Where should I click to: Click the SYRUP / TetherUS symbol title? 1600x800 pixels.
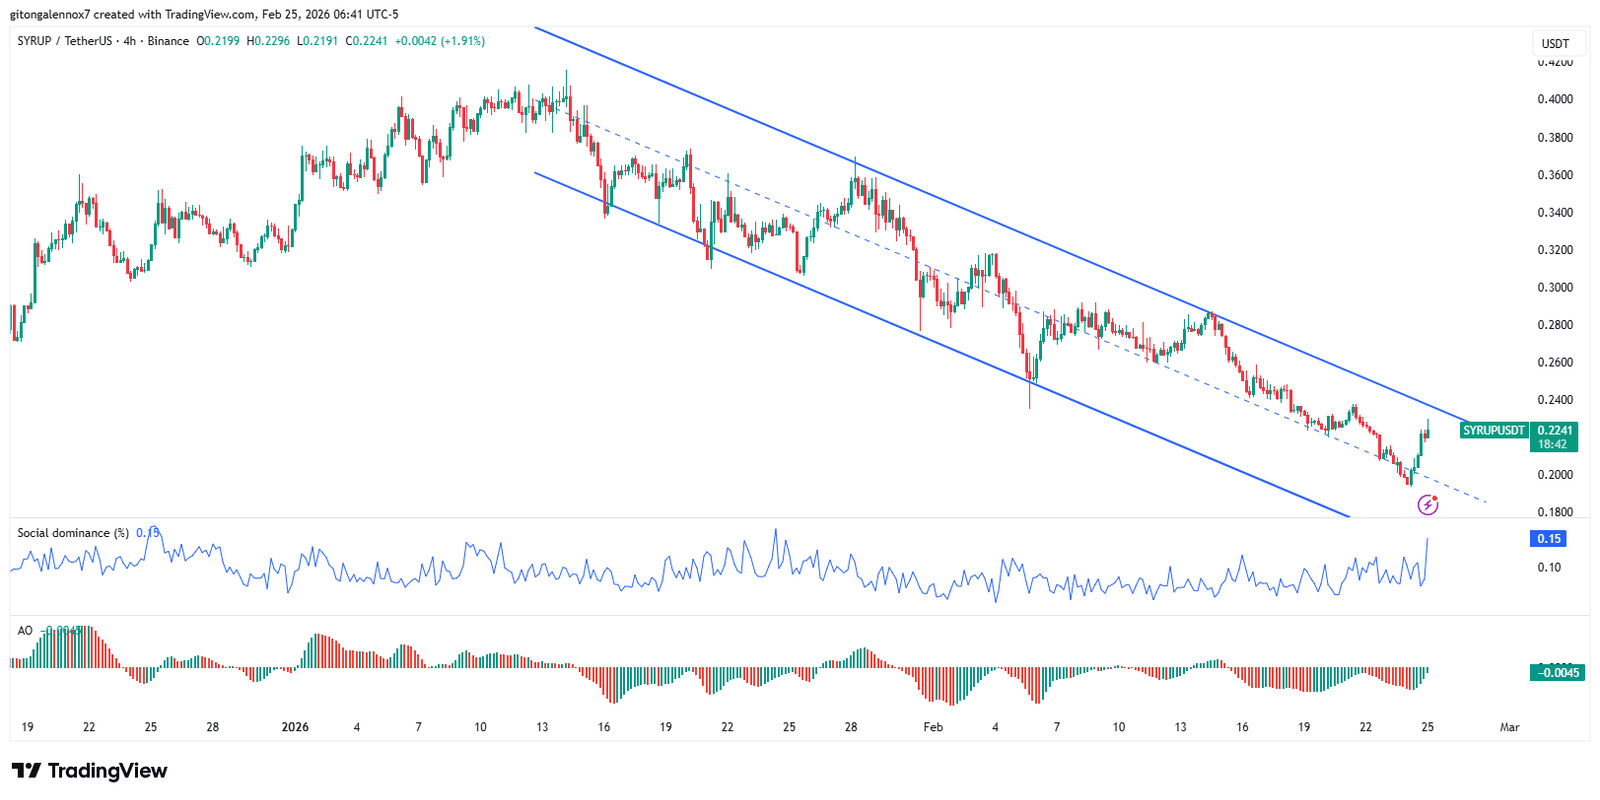click(x=64, y=41)
